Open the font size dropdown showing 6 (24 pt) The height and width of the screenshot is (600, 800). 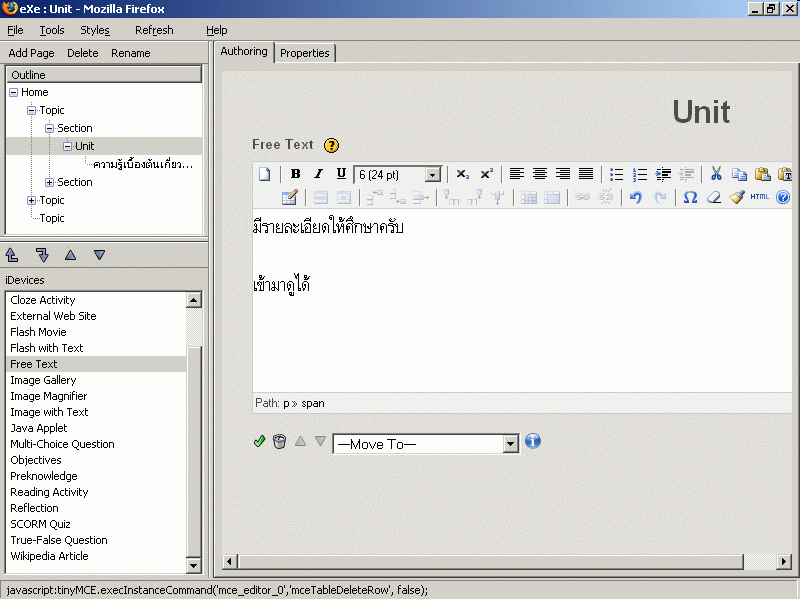point(398,174)
